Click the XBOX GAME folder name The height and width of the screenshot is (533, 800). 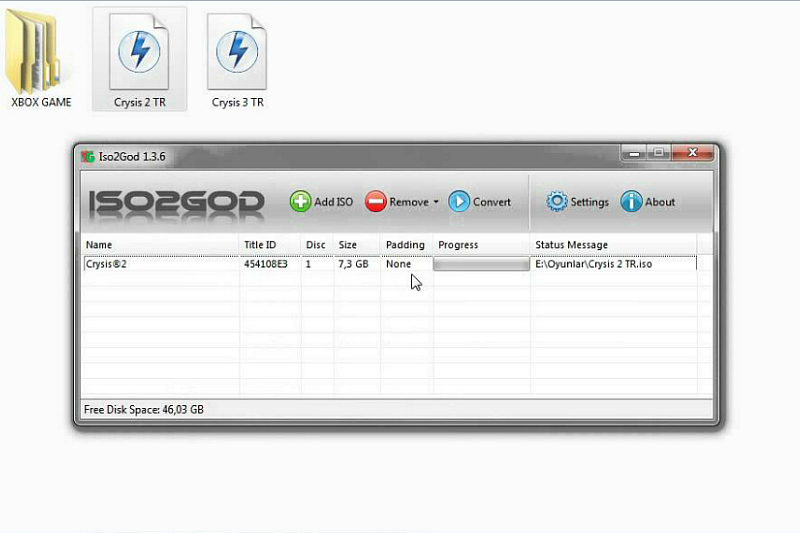point(41,102)
